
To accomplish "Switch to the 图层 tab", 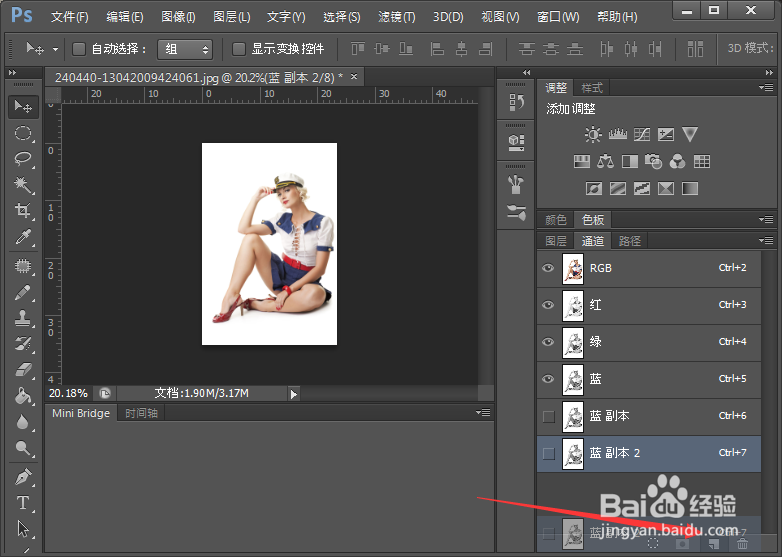I will (x=556, y=241).
